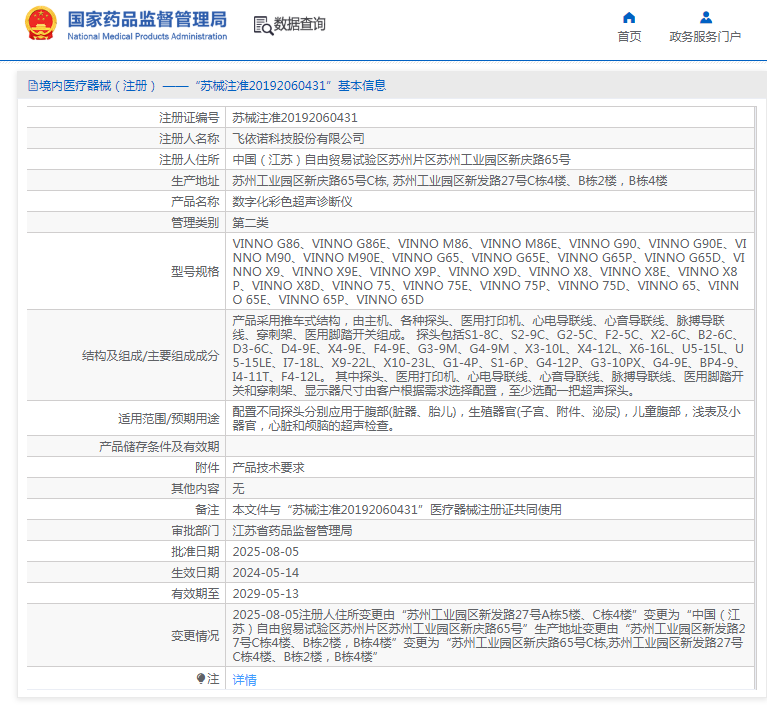Screen dimensions: 767x705
Task: Click the 数据查询 heading text
Action: click(x=300, y=25)
